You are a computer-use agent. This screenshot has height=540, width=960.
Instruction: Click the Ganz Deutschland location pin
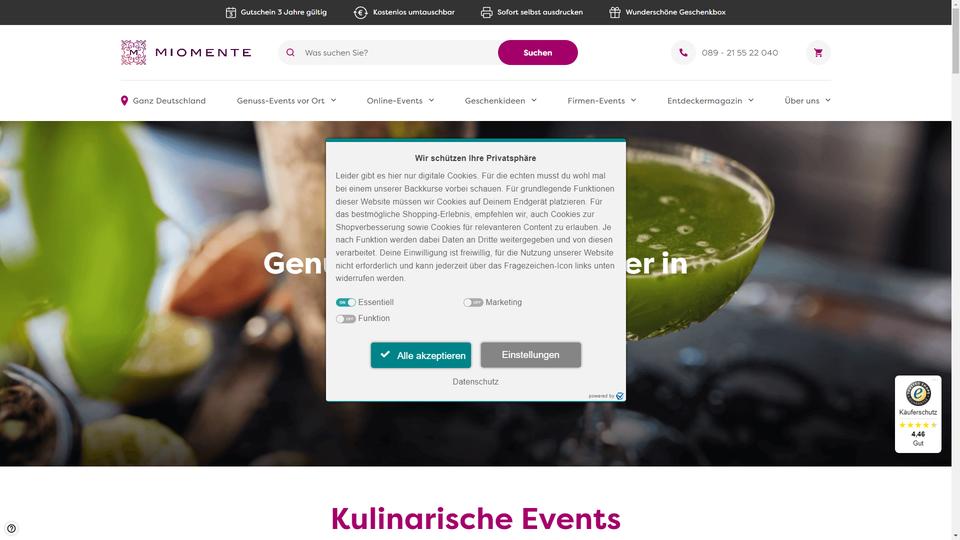tap(124, 100)
